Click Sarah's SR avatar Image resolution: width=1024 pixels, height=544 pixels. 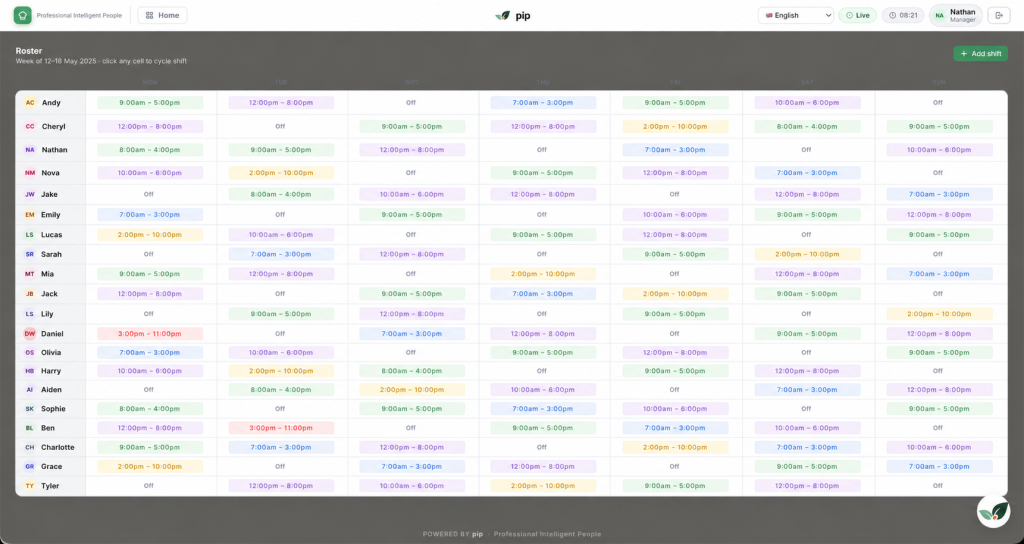[30, 255]
